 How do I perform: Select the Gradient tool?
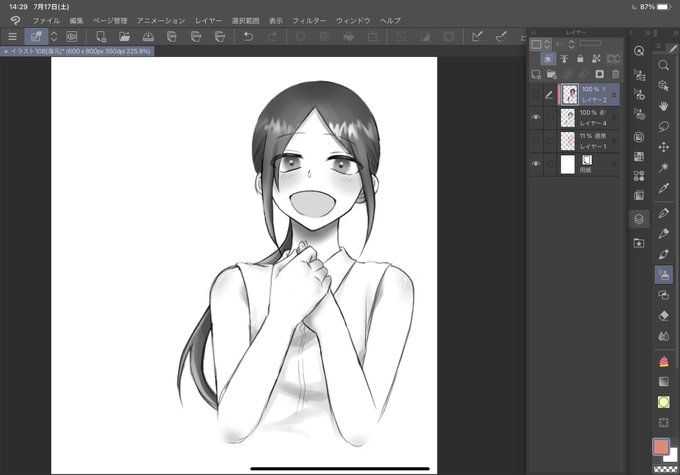point(664,382)
